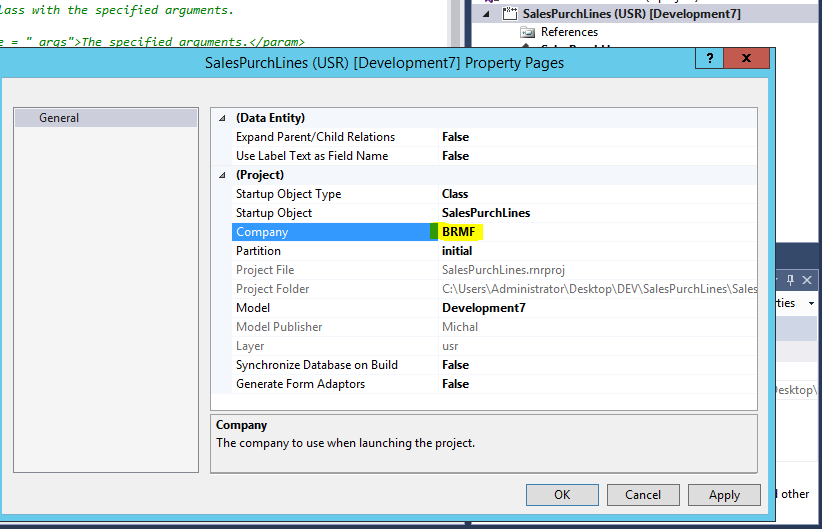This screenshot has width=822, height=529.
Task: Click the SalesPurchLines.rnrproj value
Action: coord(503,270)
